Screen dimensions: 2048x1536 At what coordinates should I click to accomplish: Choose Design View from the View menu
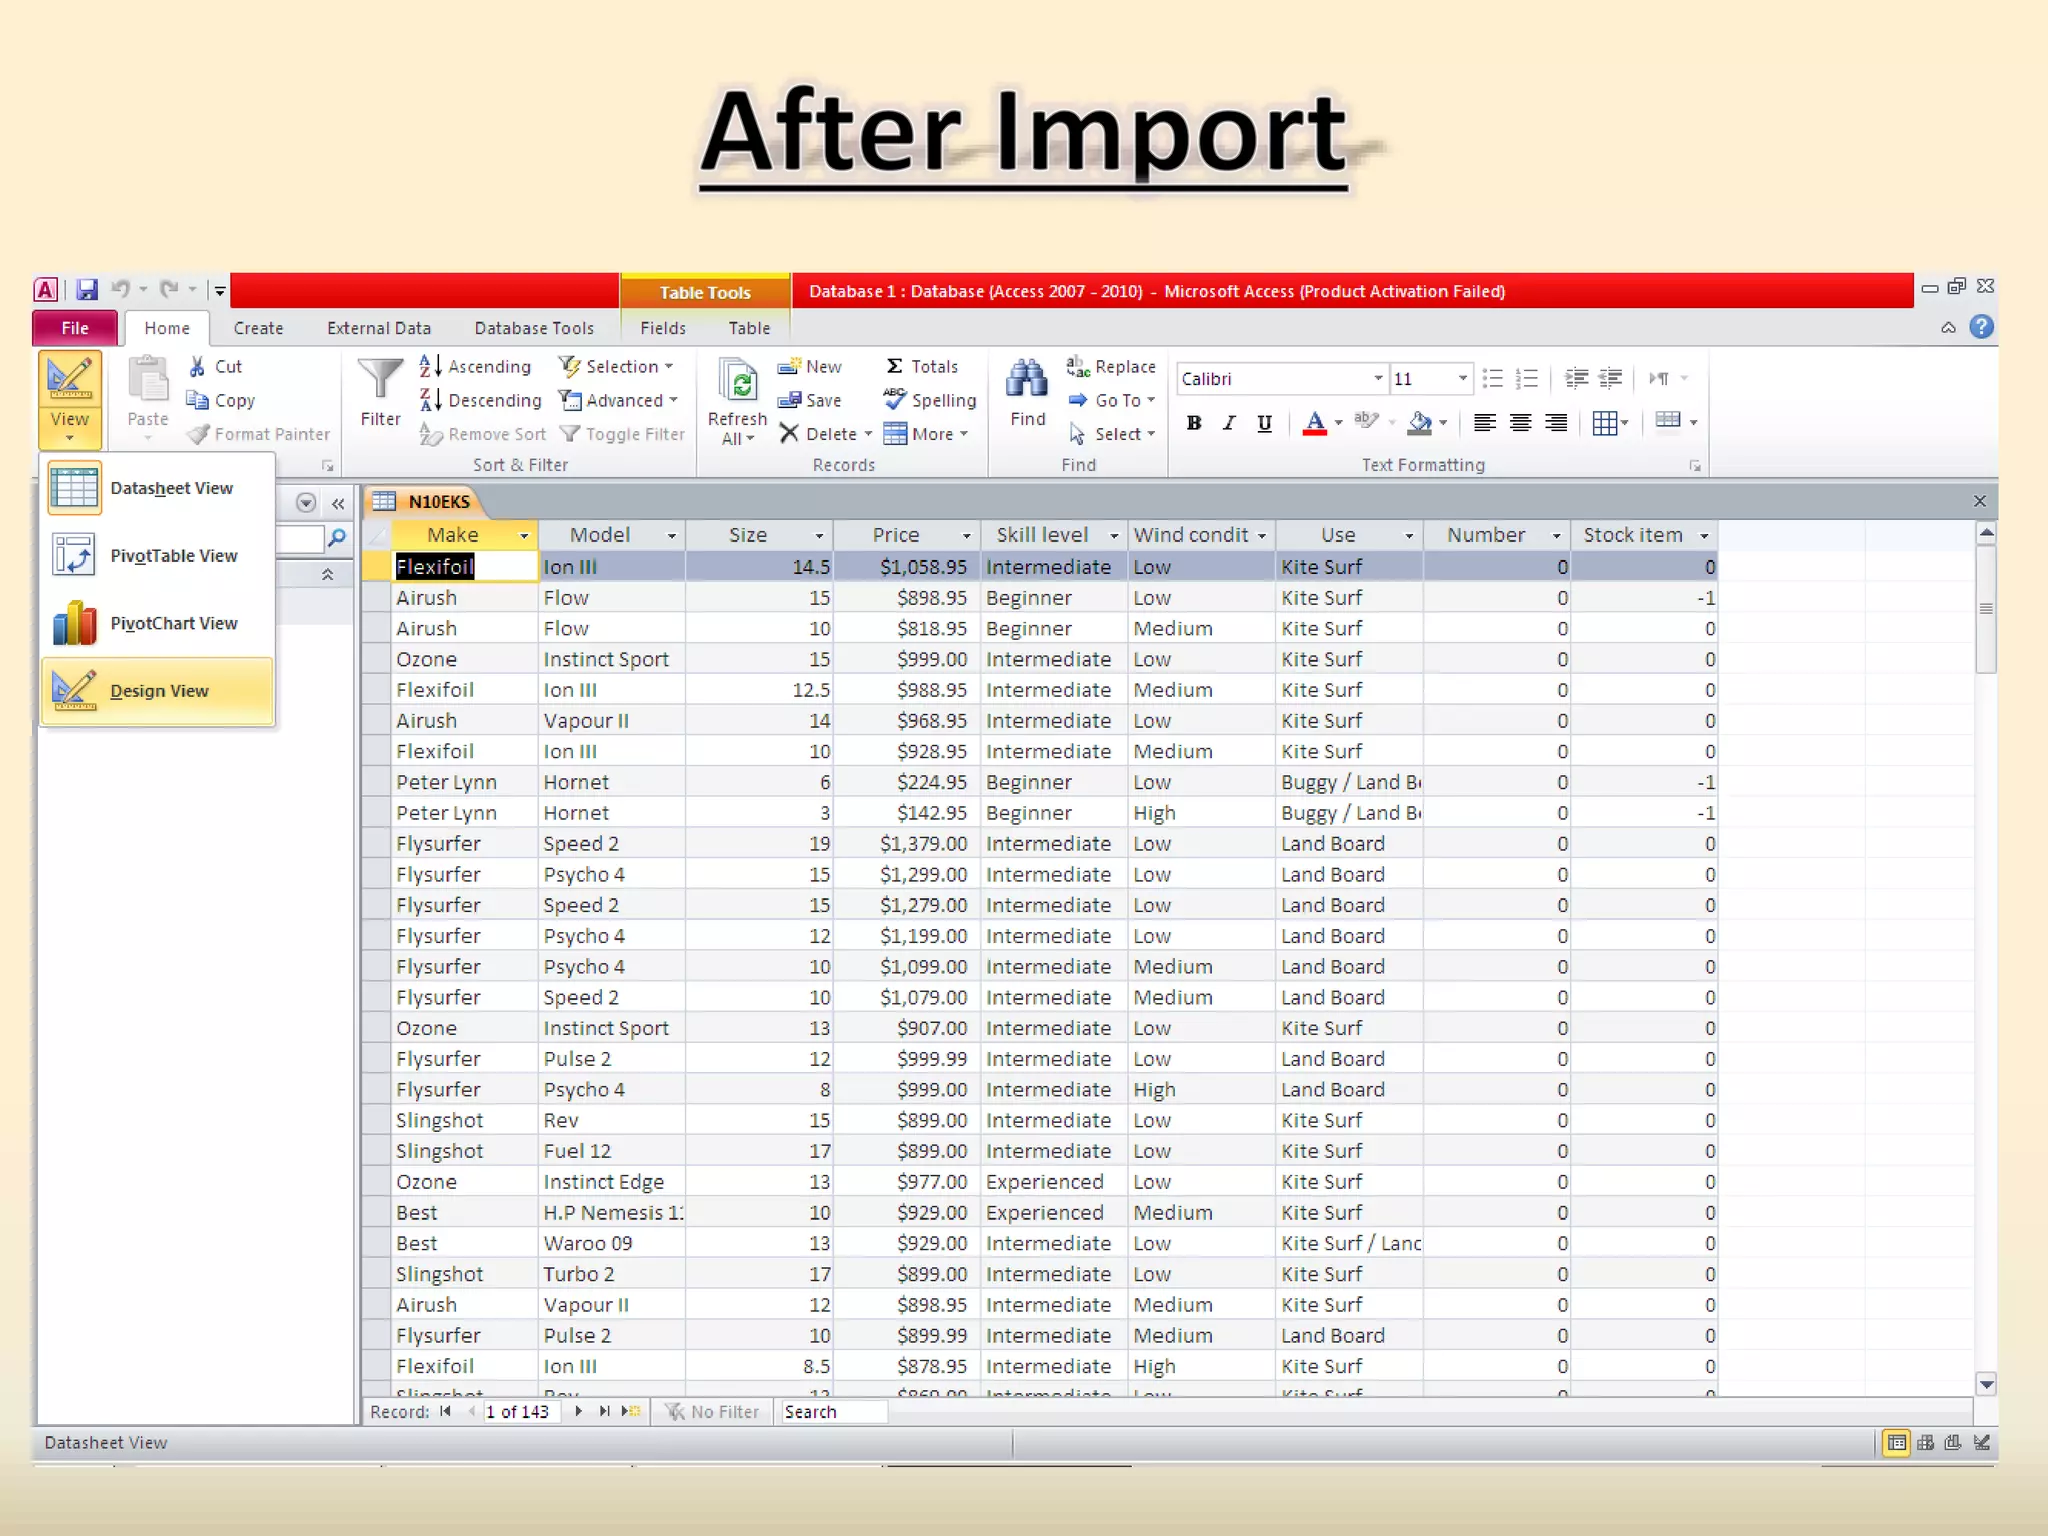(x=158, y=691)
